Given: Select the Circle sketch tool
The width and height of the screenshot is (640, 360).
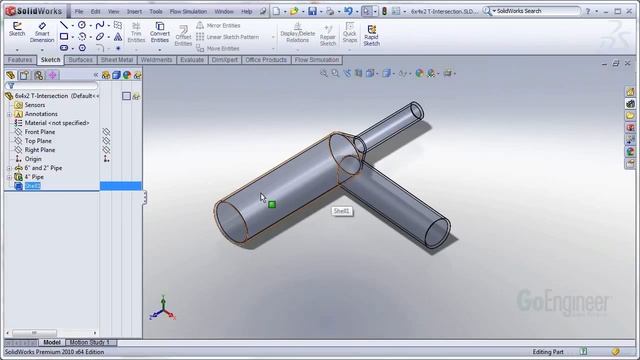Looking at the screenshot, I should pos(82,25).
